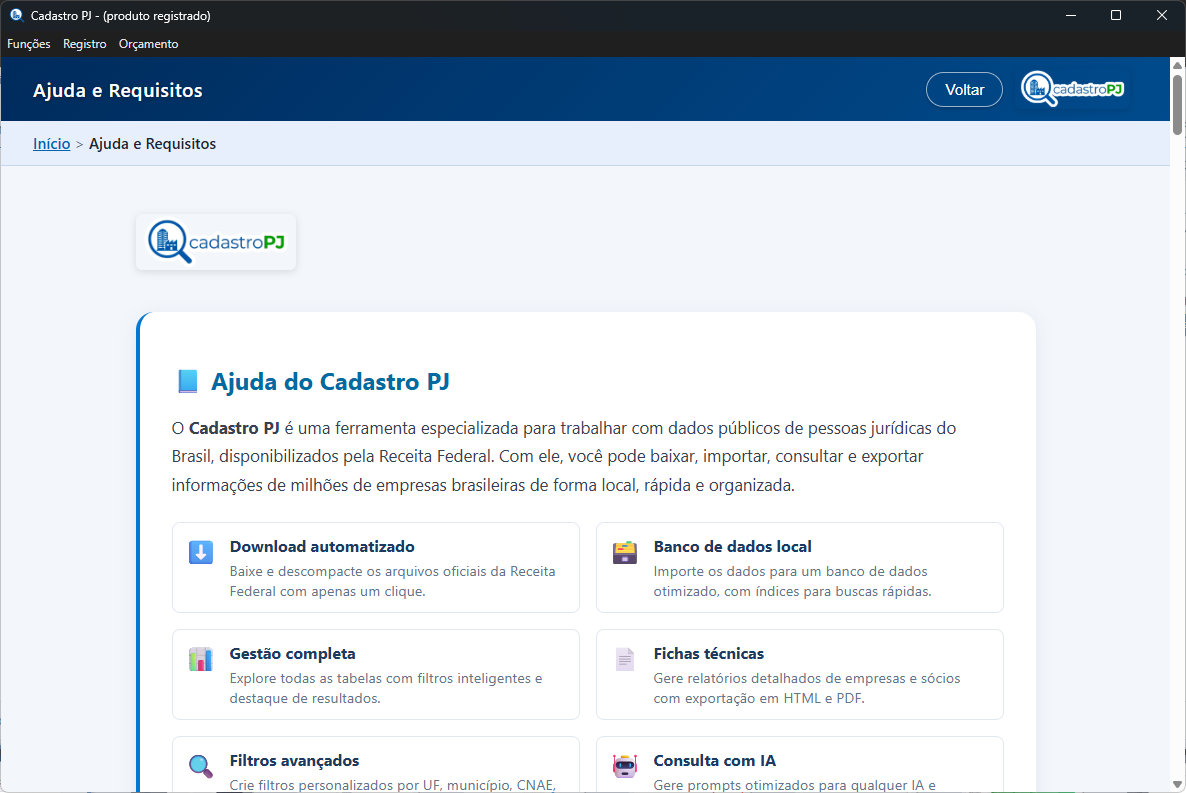This screenshot has height=793, width=1186.
Task: Click the app icon in title bar
Action: tap(16, 15)
